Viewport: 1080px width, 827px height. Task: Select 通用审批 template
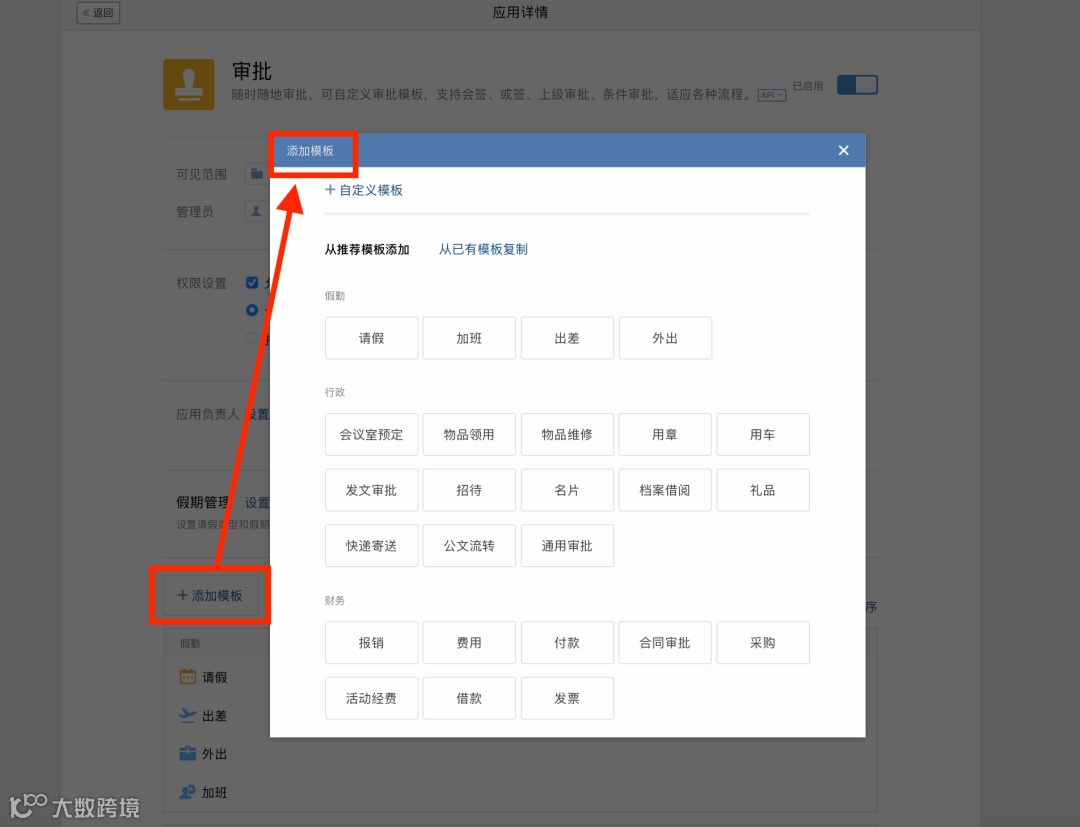567,546
